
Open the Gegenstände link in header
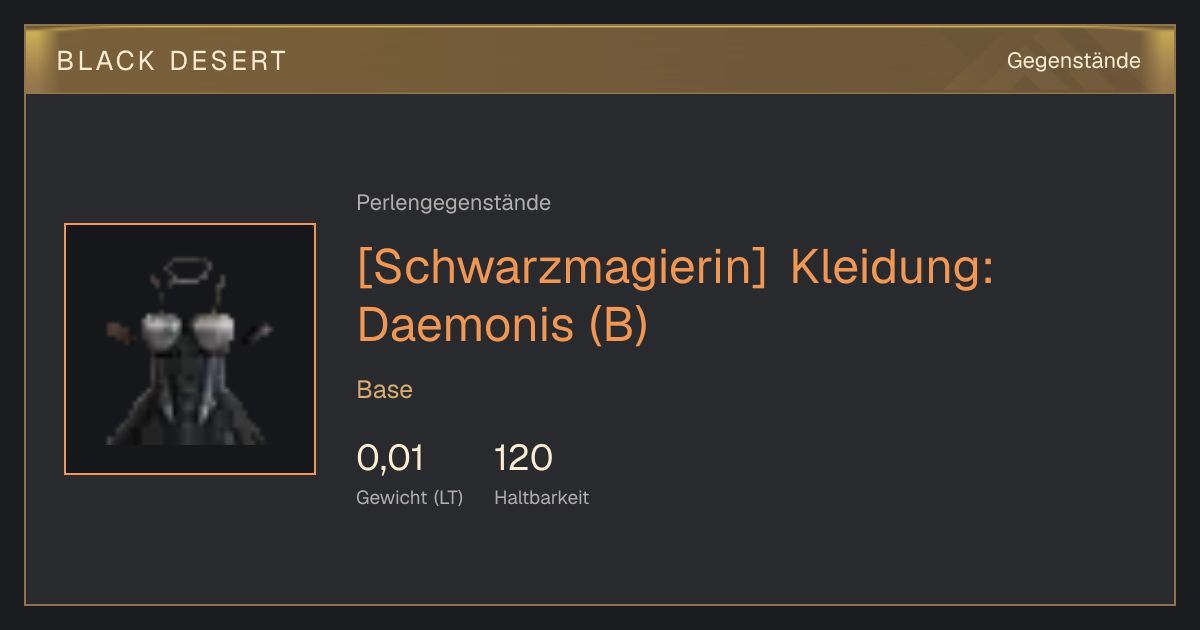(x=1073, y=61)
